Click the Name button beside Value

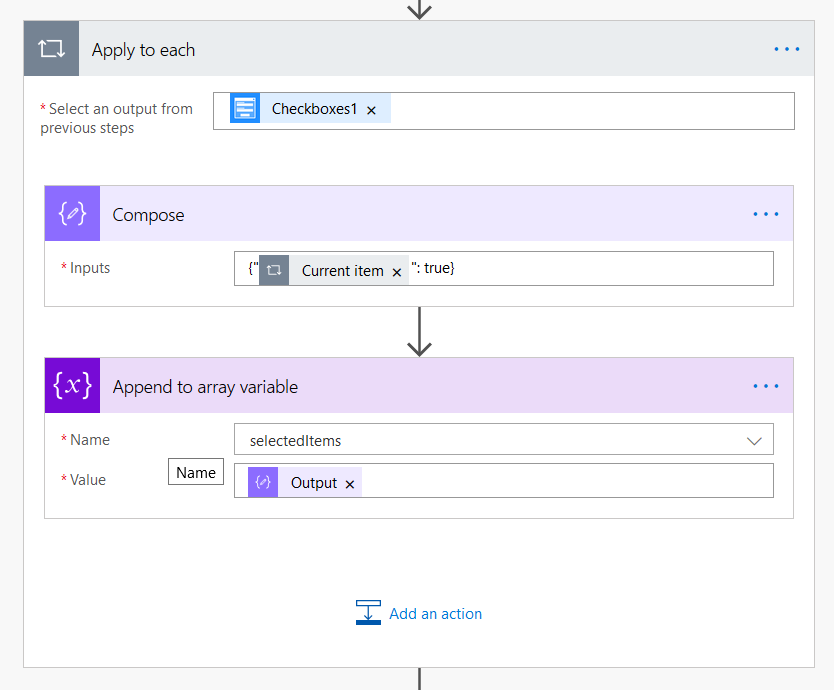195,471
